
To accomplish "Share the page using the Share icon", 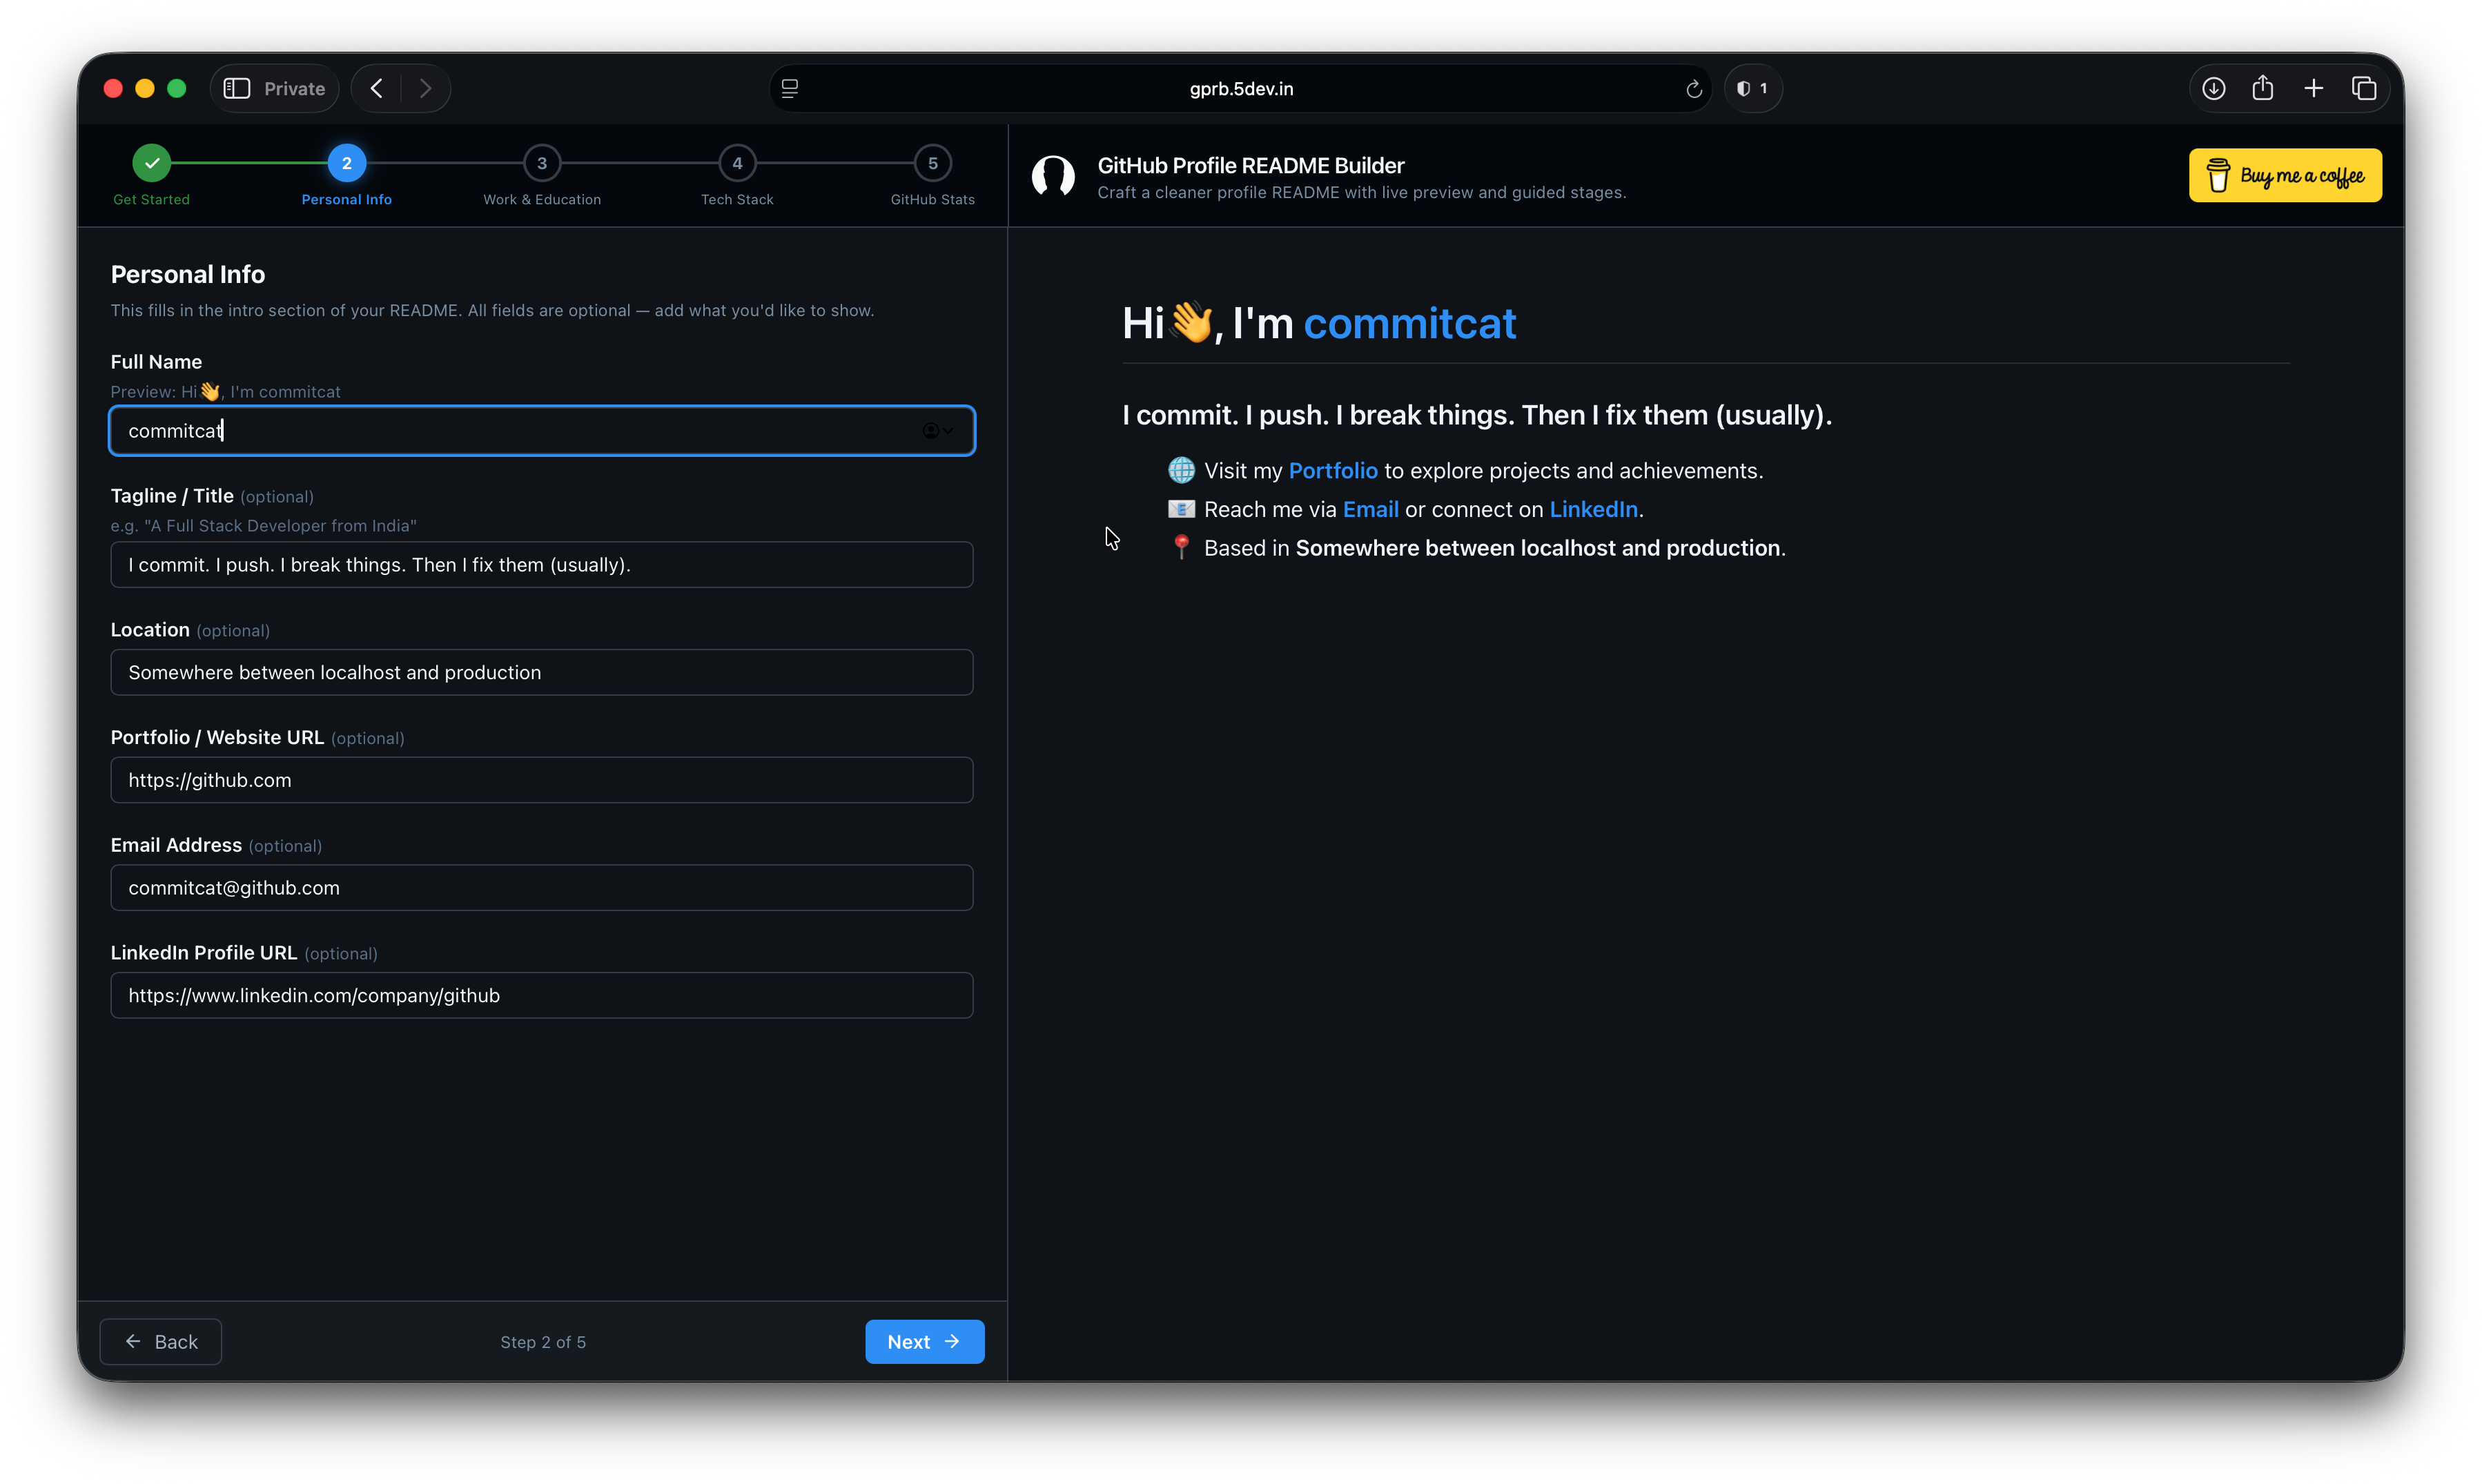I will point(2264,88).
